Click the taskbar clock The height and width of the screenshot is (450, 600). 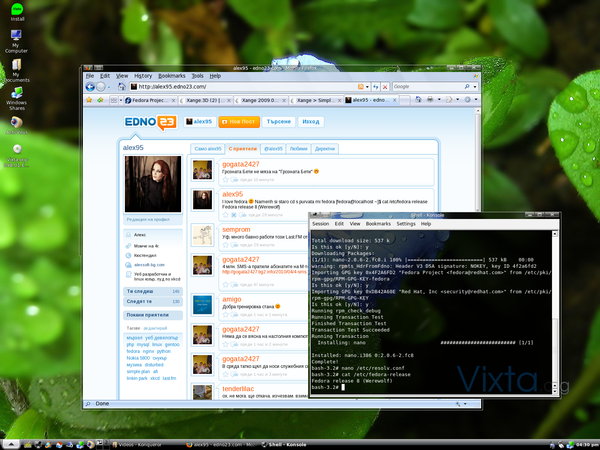point(585,445)
